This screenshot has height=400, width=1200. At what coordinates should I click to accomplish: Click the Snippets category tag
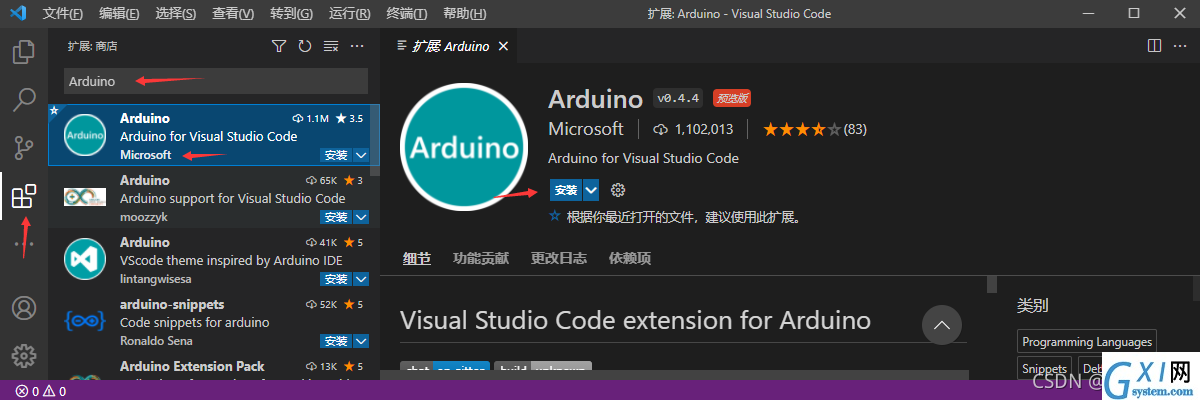point(1044,369)
